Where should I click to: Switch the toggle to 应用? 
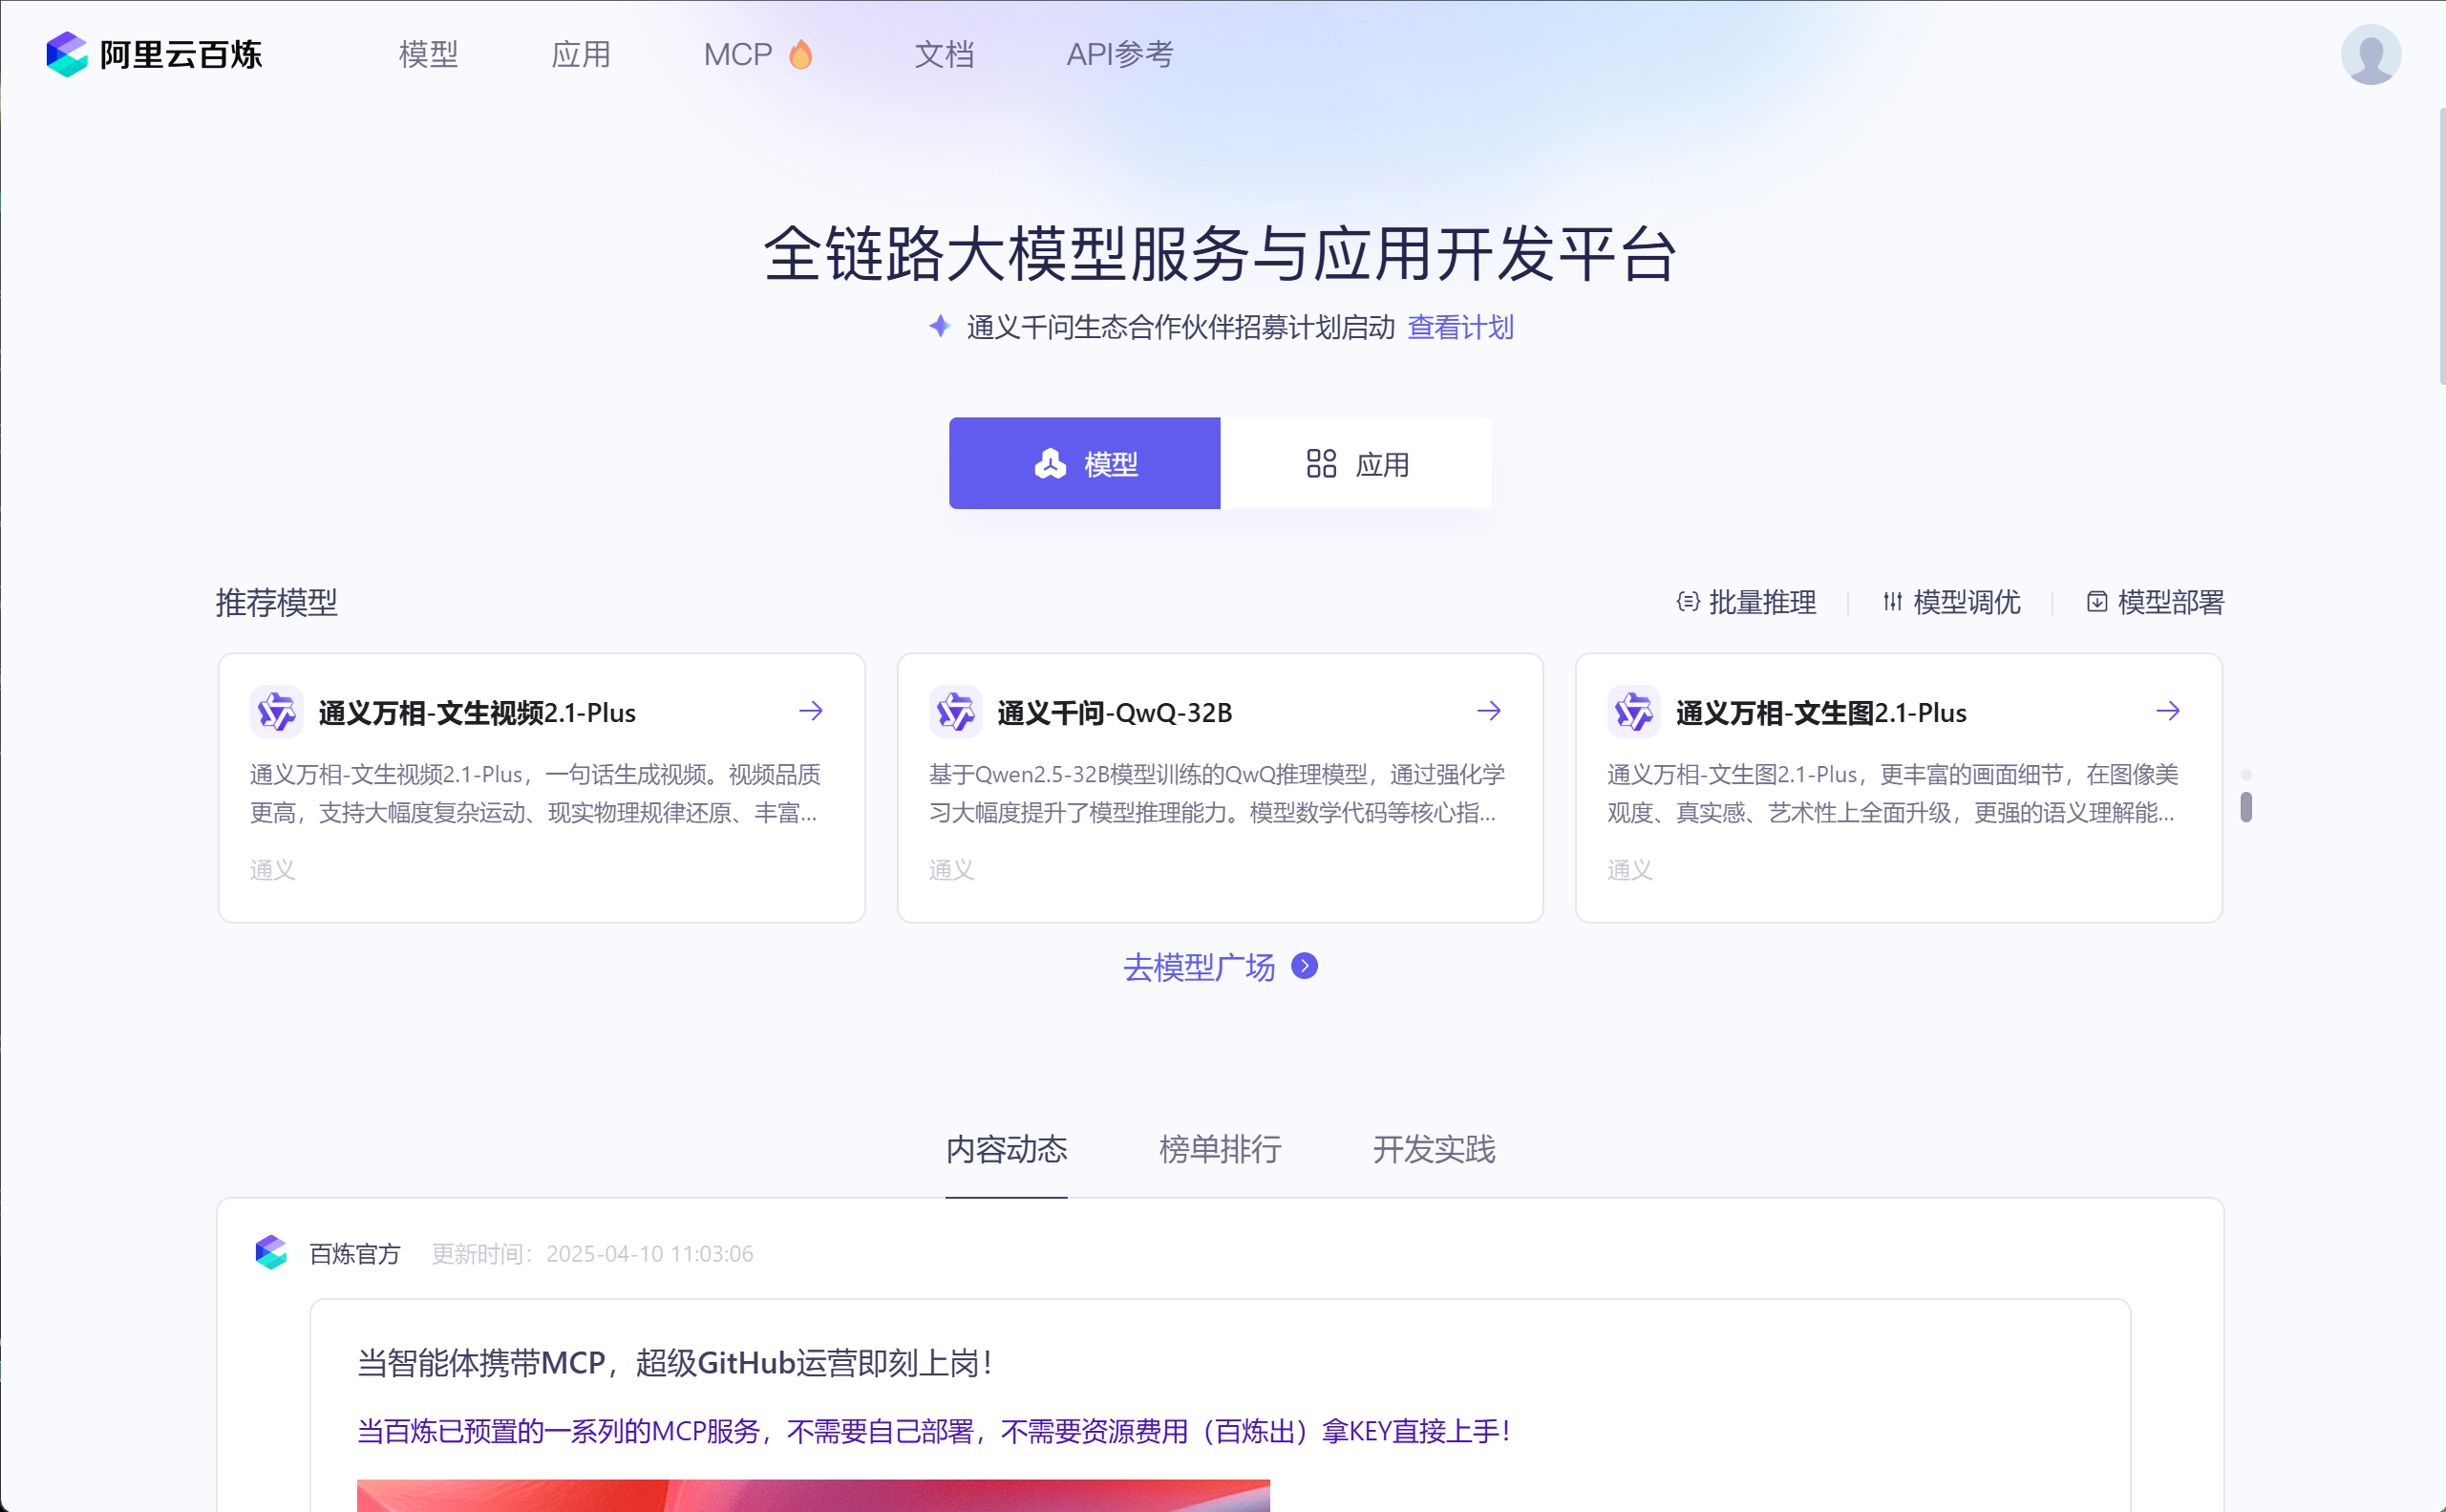point(1356,464)
